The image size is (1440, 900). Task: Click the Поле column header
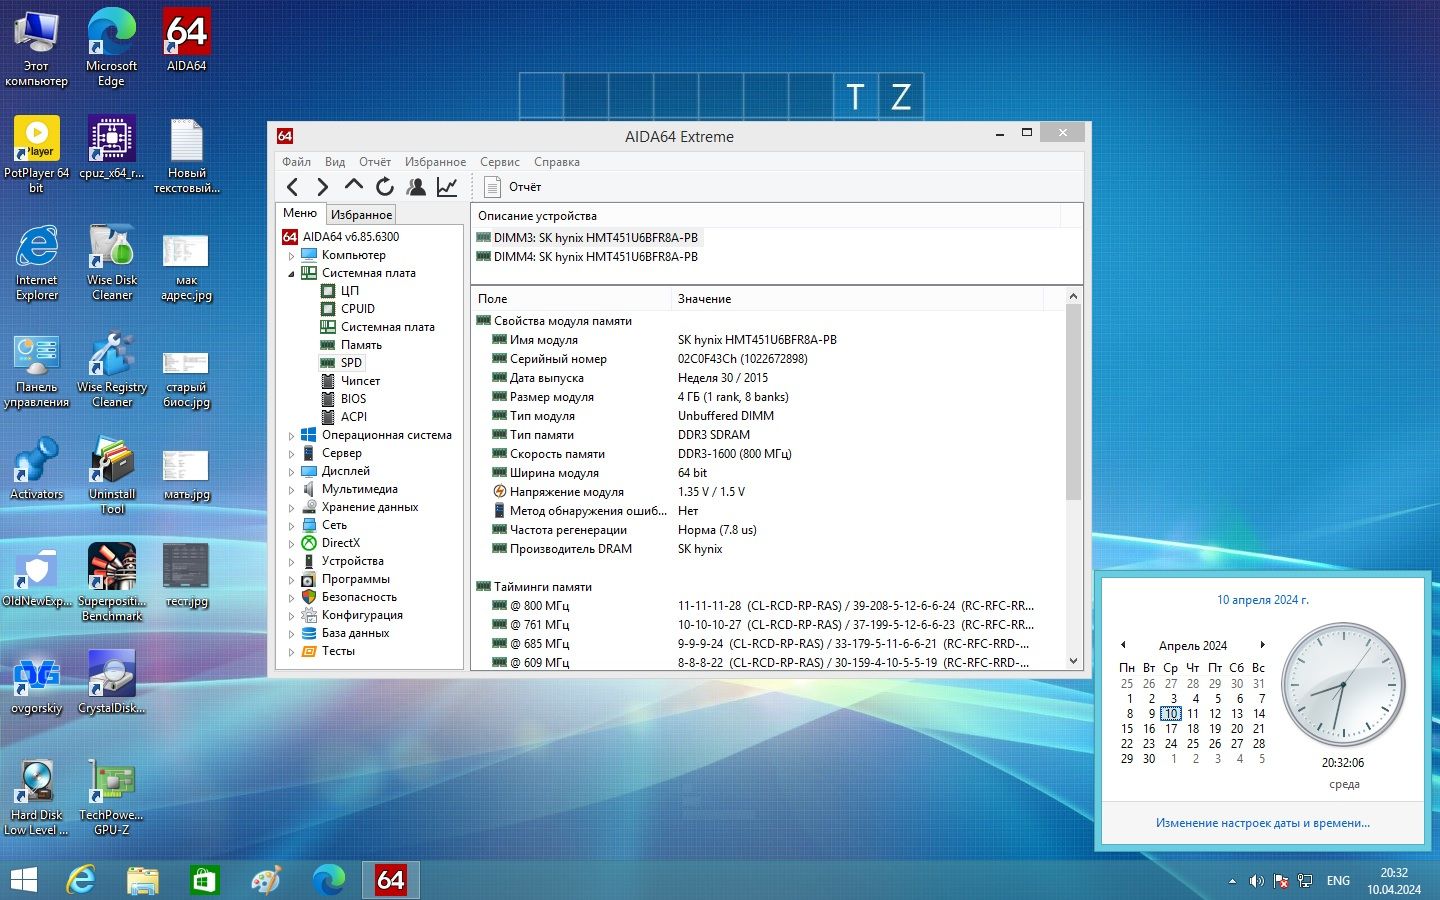(571, 299)
